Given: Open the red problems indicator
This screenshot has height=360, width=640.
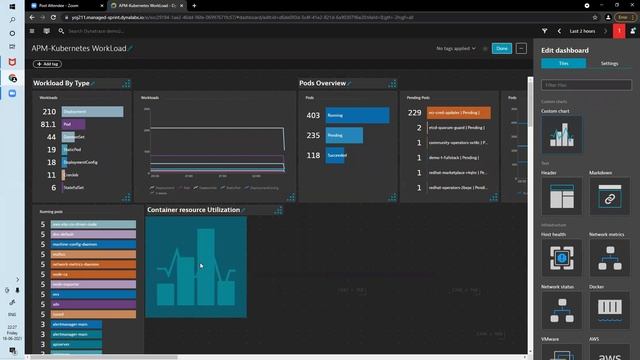Looking at the screenshot, I should (619, 31).
